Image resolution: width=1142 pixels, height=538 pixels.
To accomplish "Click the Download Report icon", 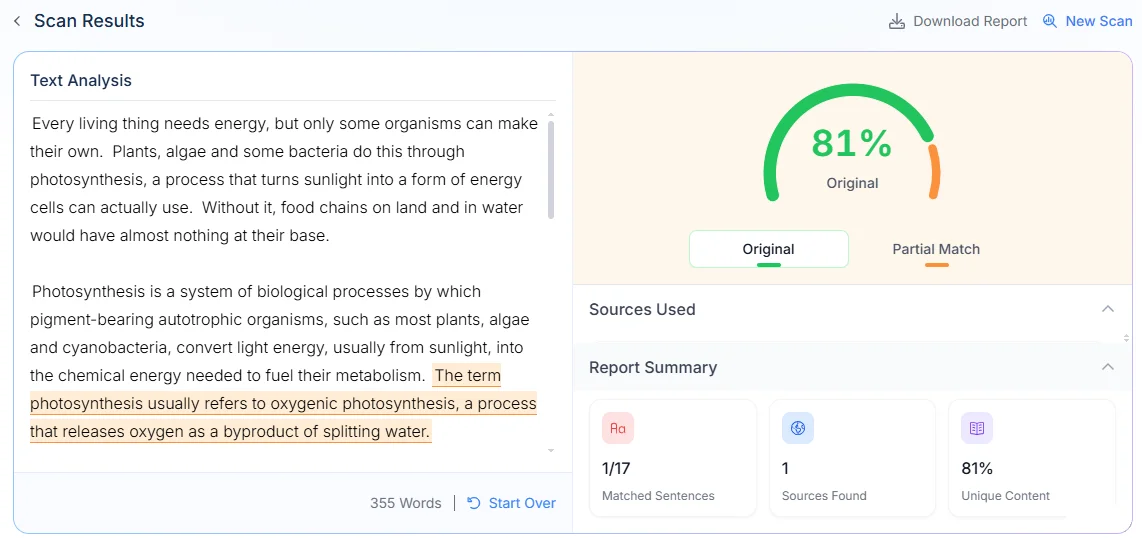I will [897, 21].
